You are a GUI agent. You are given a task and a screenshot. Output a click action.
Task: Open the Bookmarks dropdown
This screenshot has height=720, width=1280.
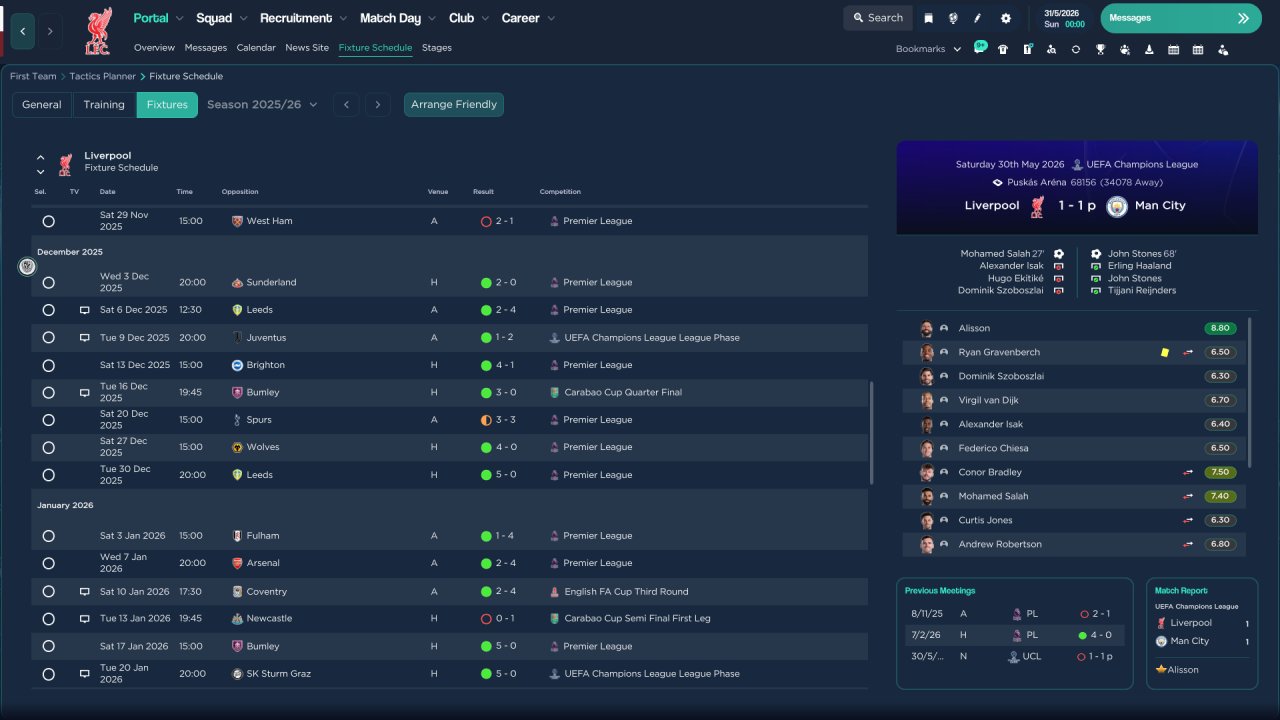pyautogui.click(x=928, y=49)
